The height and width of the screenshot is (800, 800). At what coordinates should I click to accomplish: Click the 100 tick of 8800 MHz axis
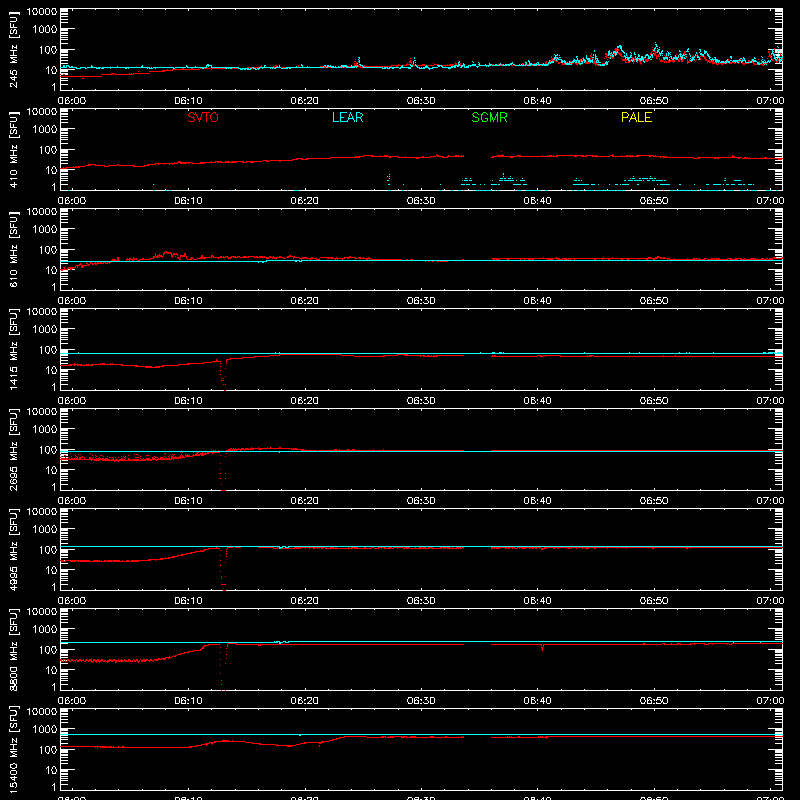pyautogui.click(x=48, y=650)
